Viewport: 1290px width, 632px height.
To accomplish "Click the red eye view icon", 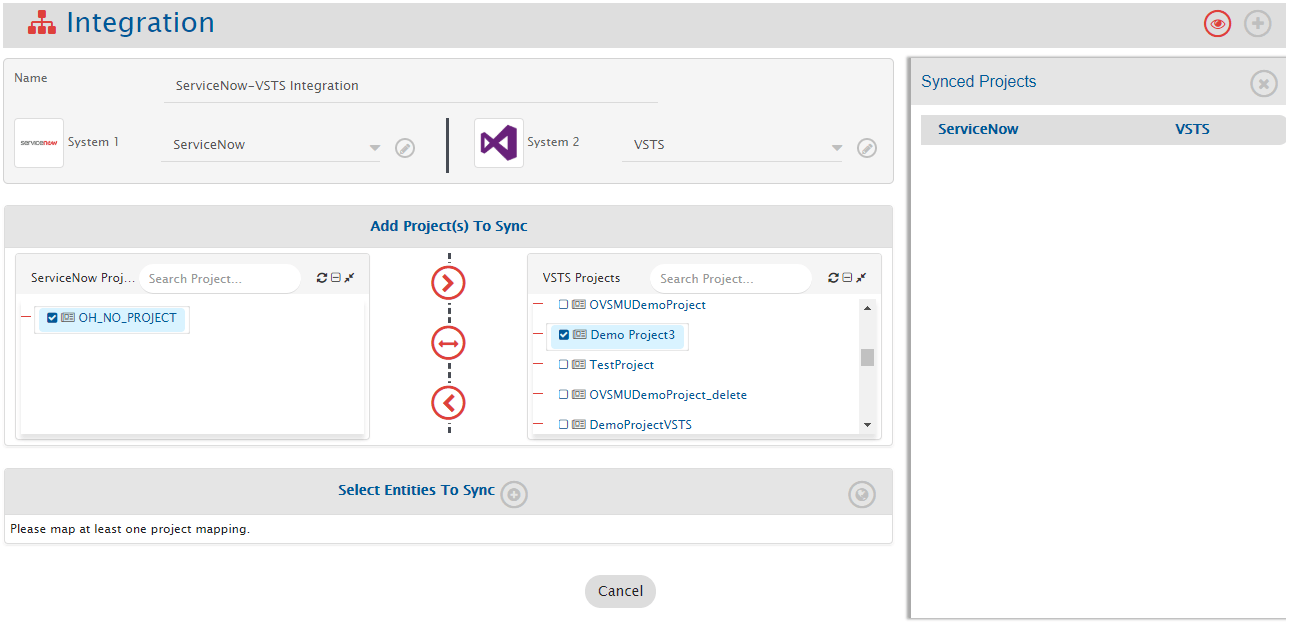I will pyautogui.click(x=1217, y=24).
